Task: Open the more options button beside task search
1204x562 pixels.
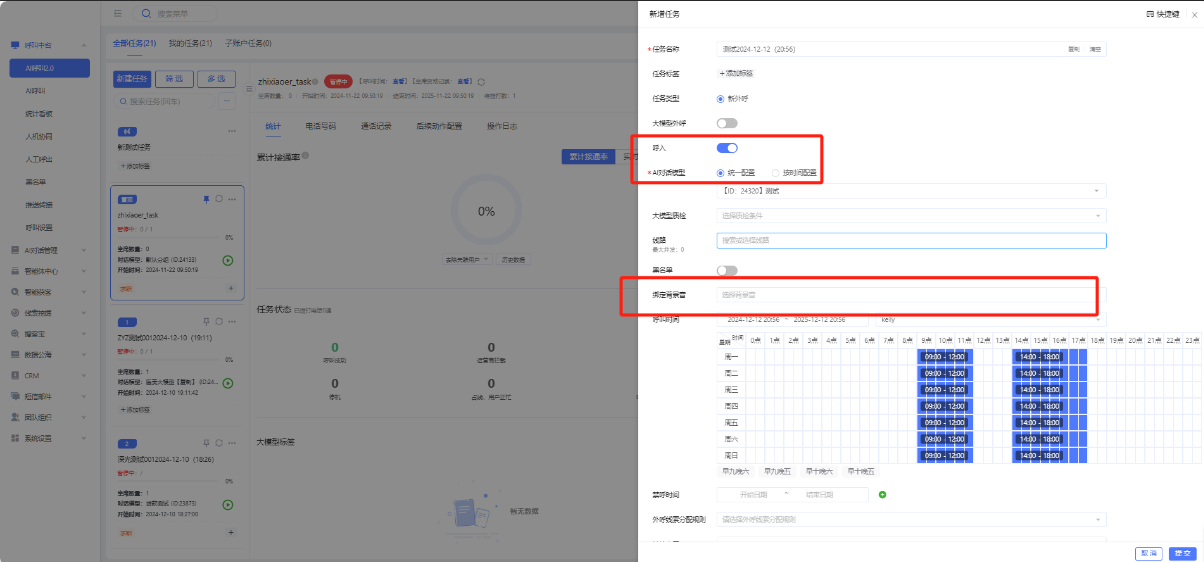Action: (227, 101)
